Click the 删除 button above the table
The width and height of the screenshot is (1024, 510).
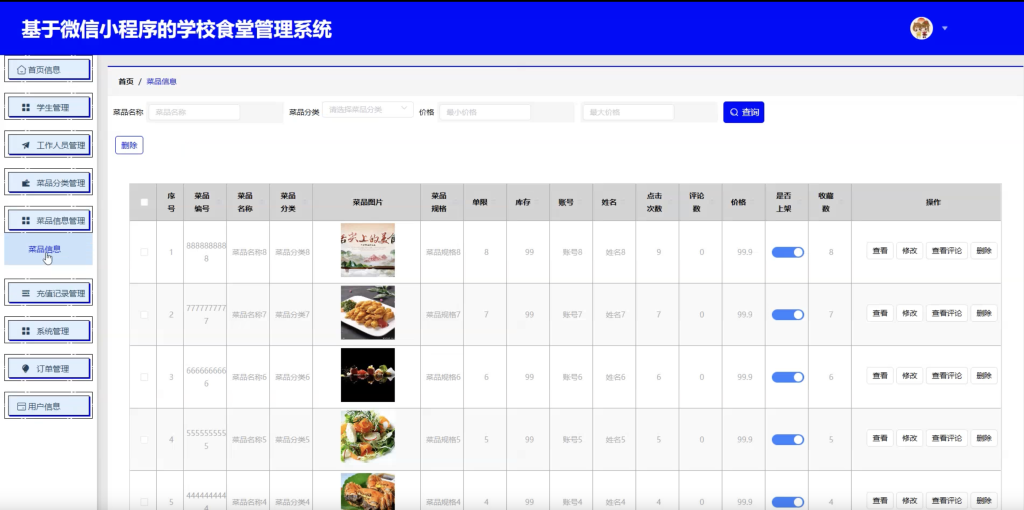(129, 145)
